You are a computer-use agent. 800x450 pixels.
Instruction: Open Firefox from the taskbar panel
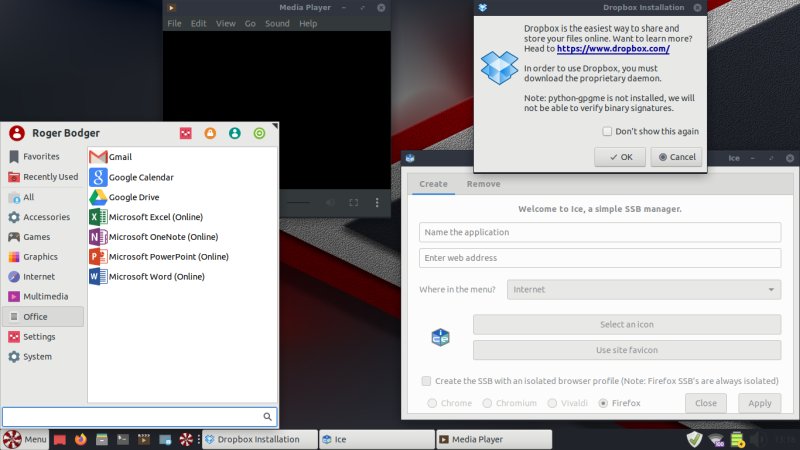point(81,439)
